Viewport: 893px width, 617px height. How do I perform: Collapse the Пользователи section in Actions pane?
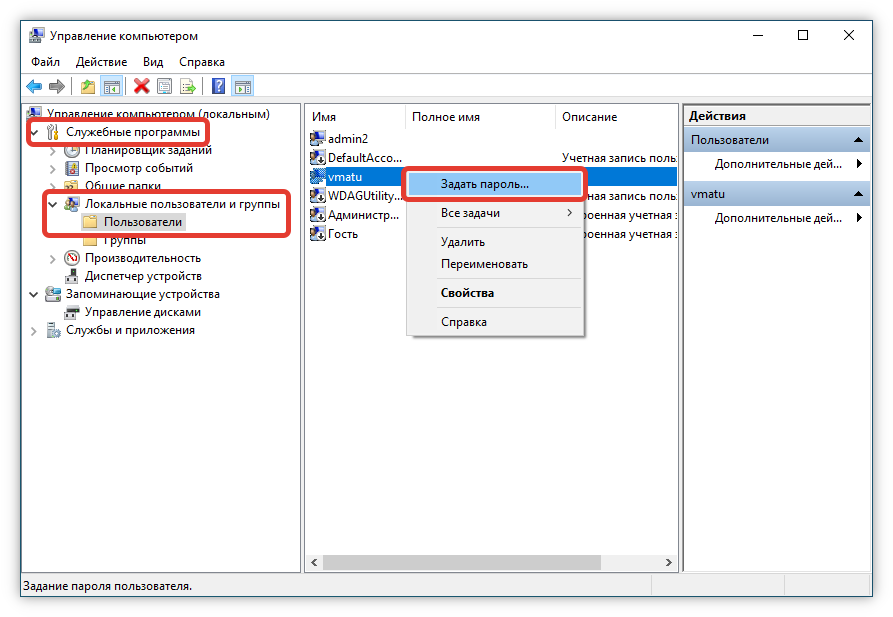(858, 141)
